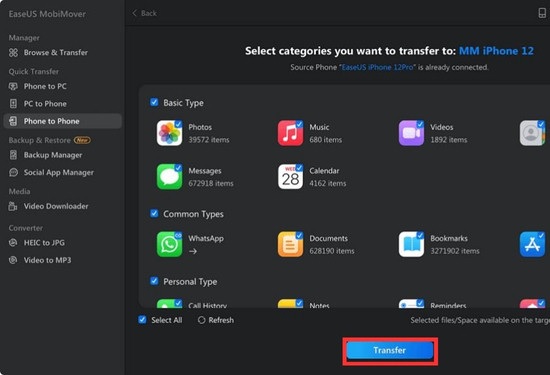Uncheck the Videos category checkmark
This screenshot has width=550, height=375.
tap(420, 124)
